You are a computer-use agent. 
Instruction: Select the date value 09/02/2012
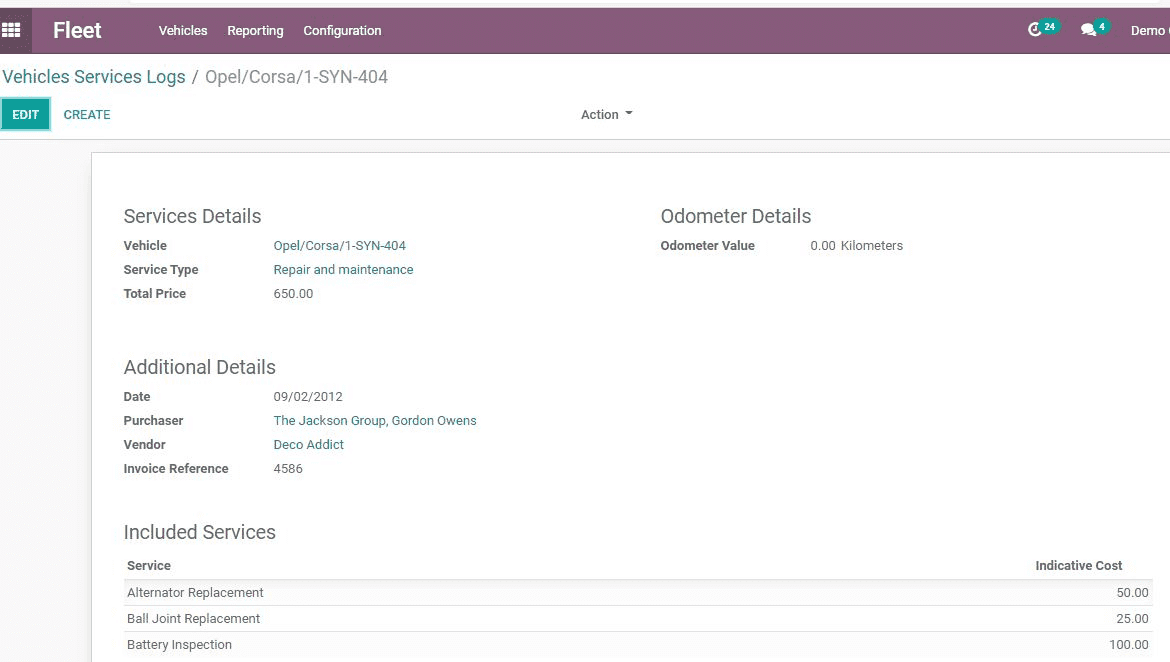(308, 396)
